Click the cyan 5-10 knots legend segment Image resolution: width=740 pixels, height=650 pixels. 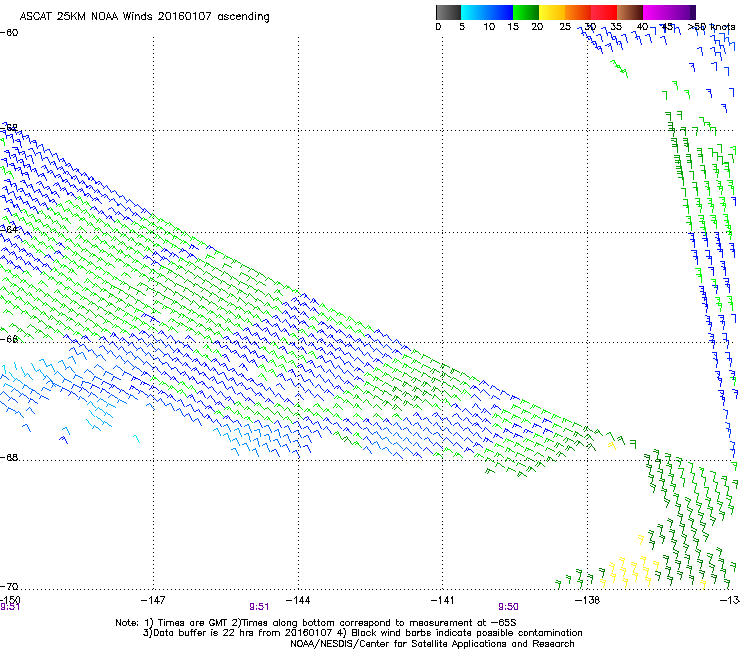(474, 12)
